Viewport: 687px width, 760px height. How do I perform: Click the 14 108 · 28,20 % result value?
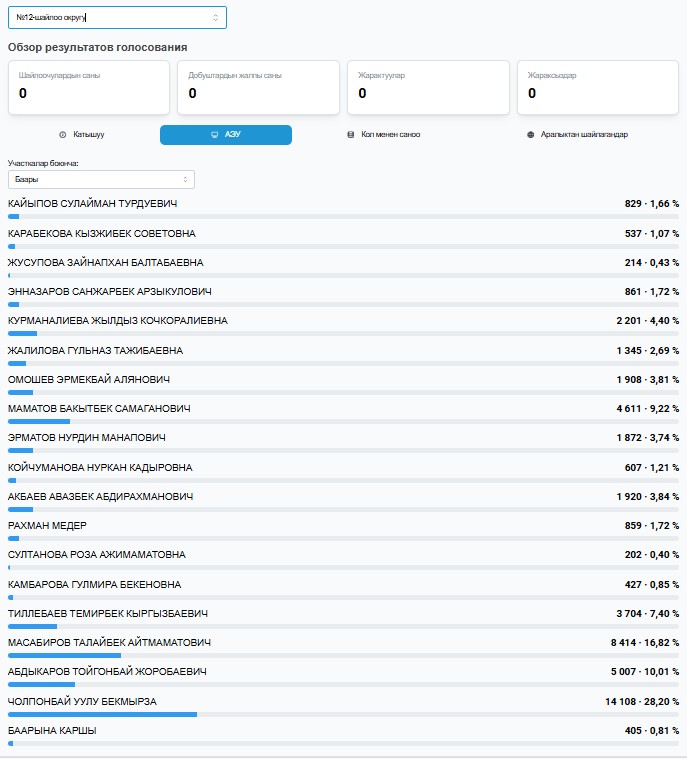pyautogui.click(x=641, y=701)
